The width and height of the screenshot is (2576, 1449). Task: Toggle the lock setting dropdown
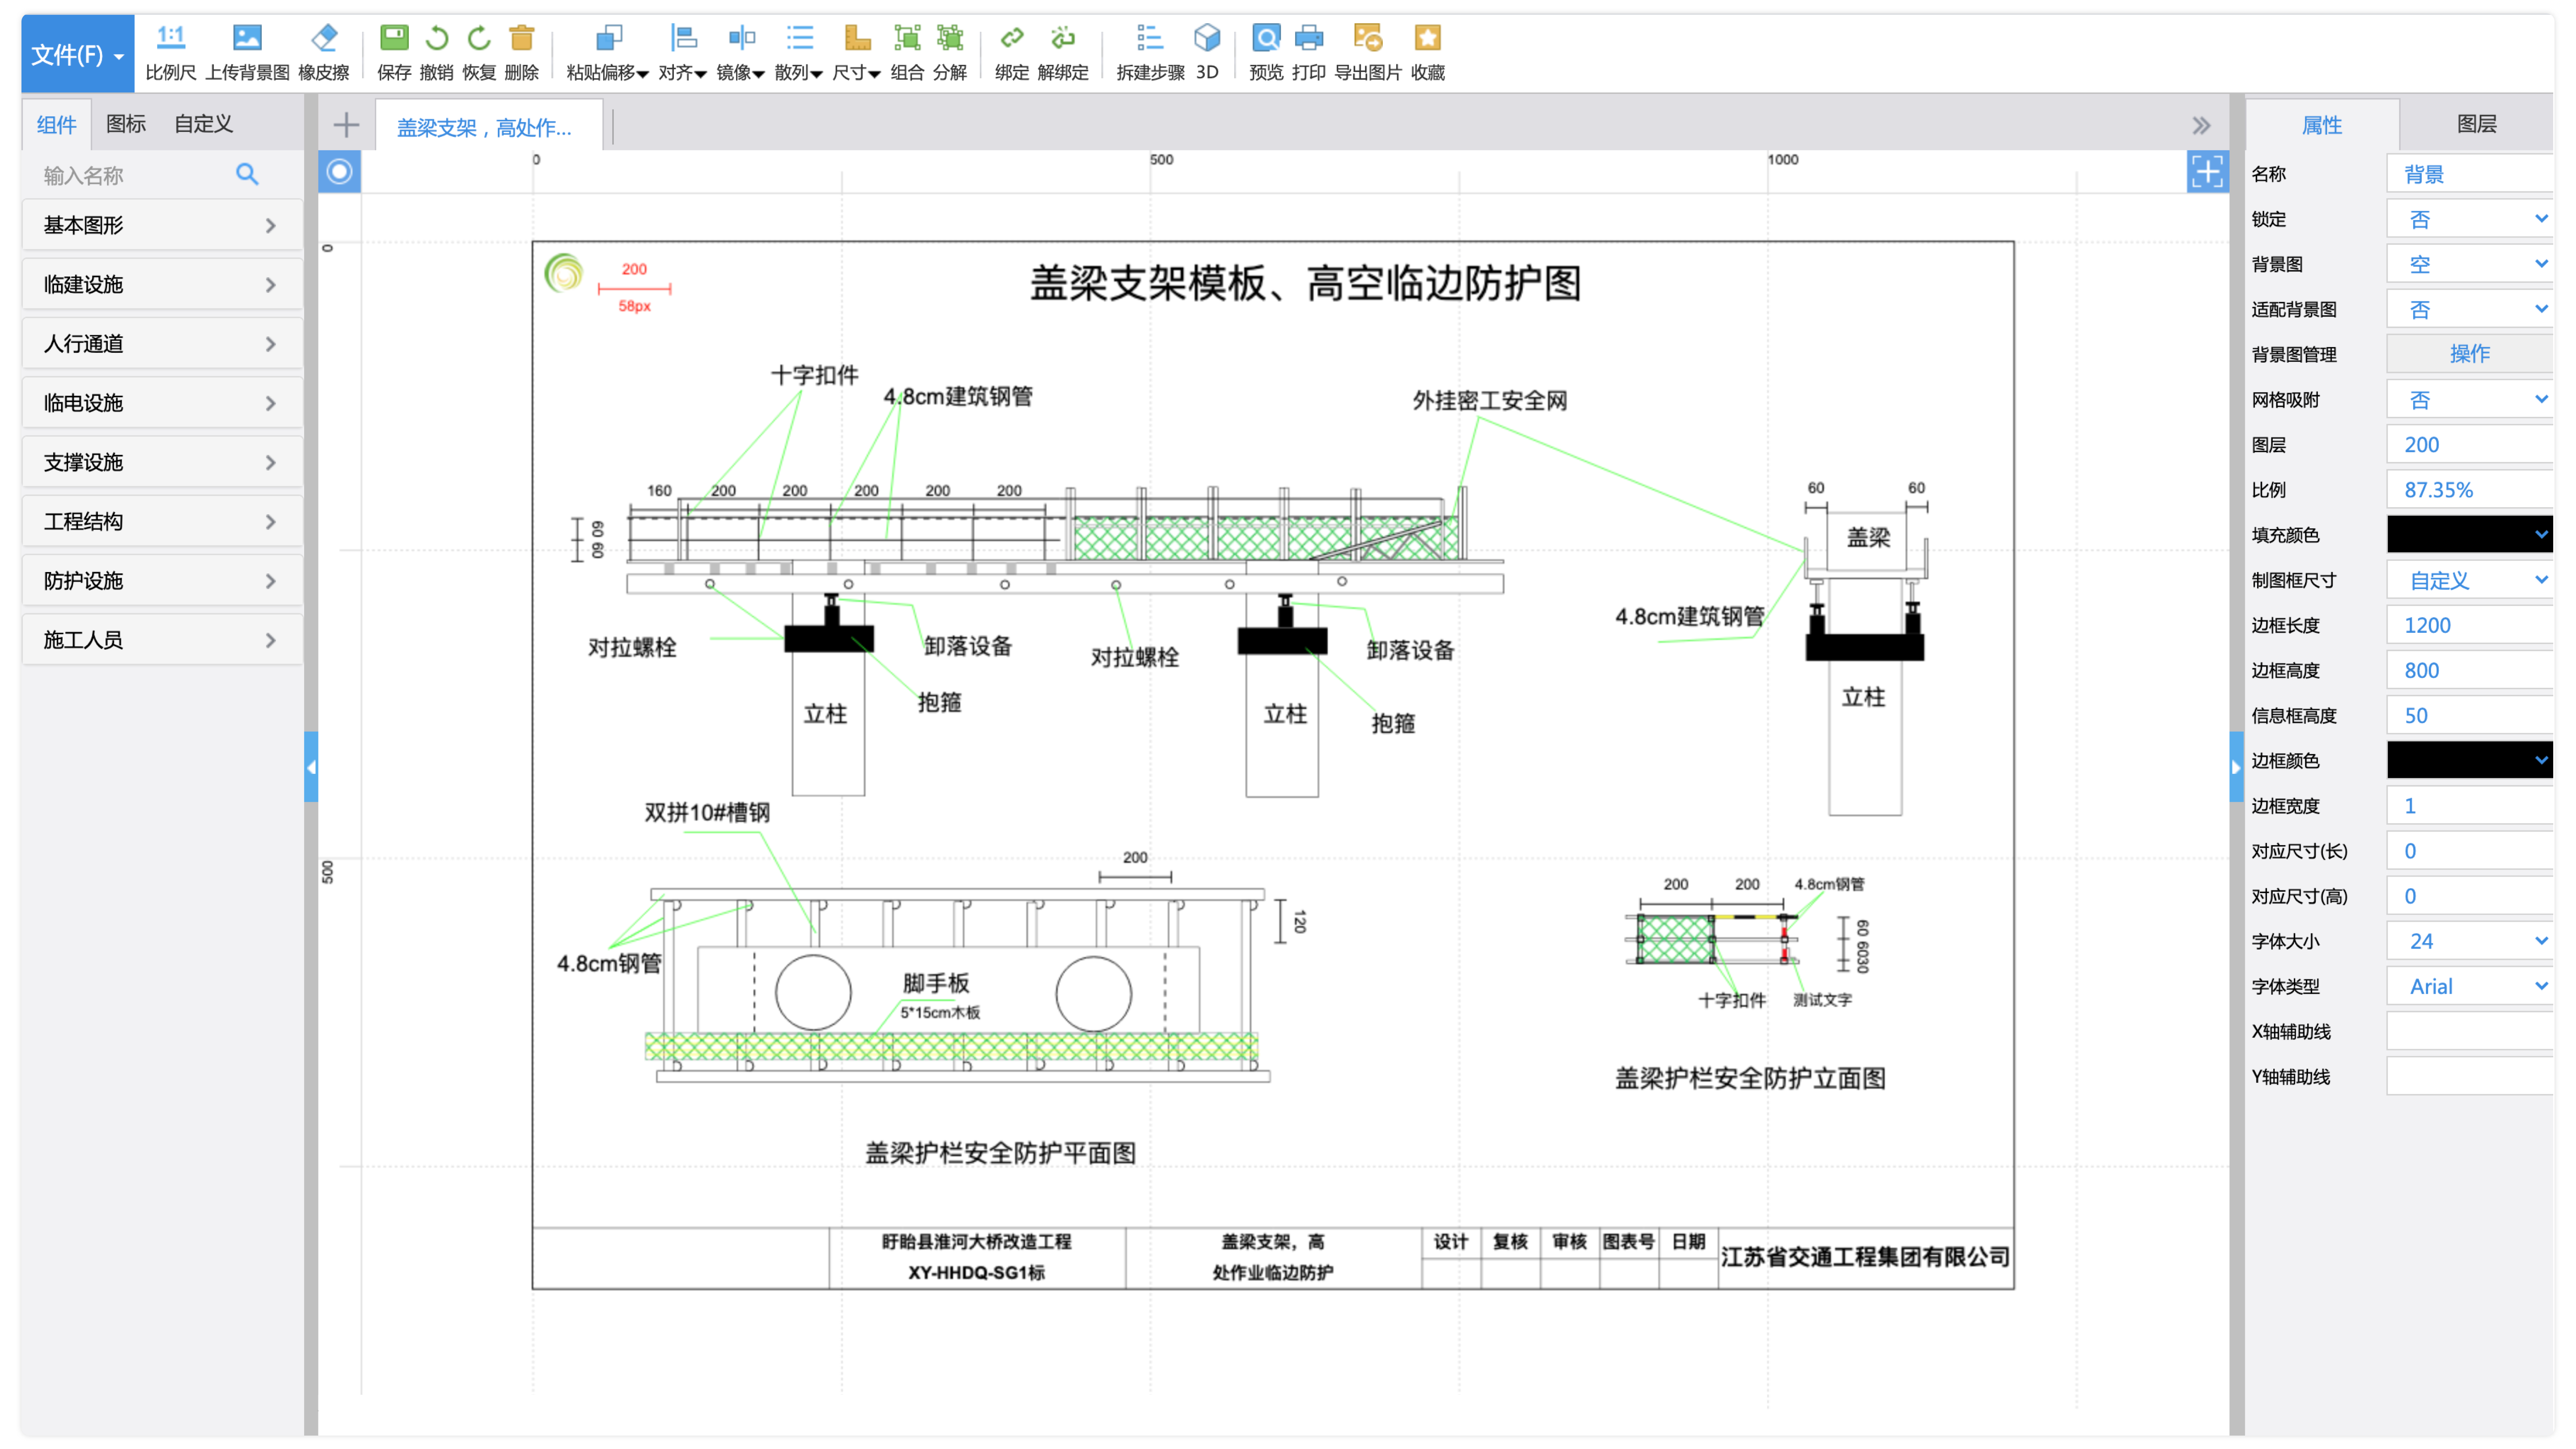click(2470, 219)
